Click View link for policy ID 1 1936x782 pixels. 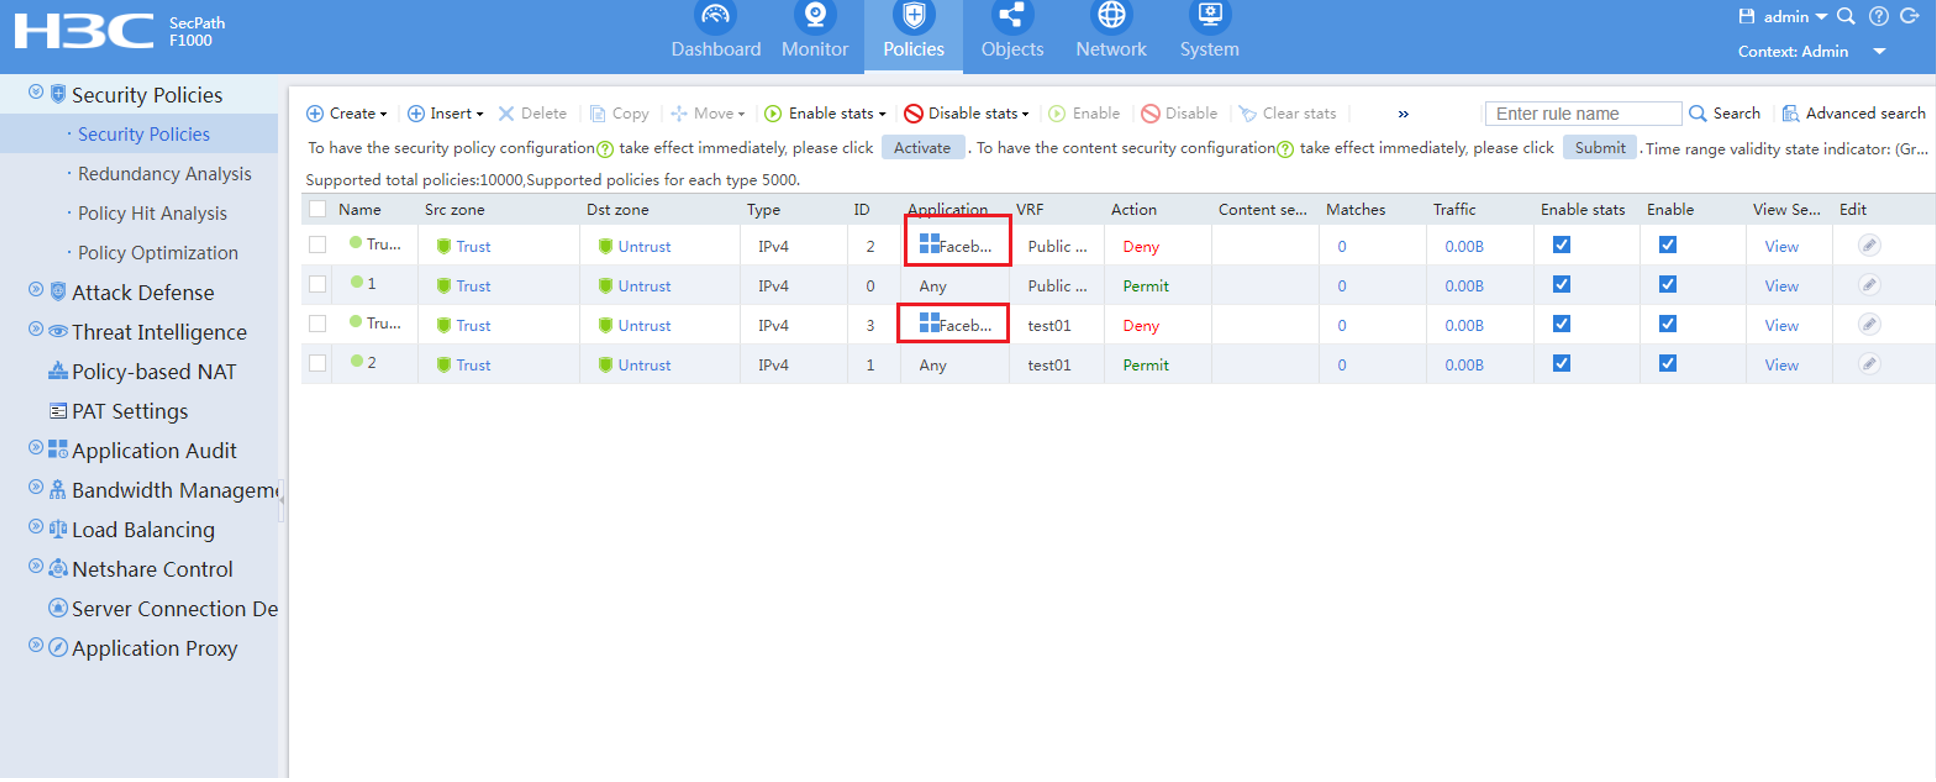coord(1781,365)
